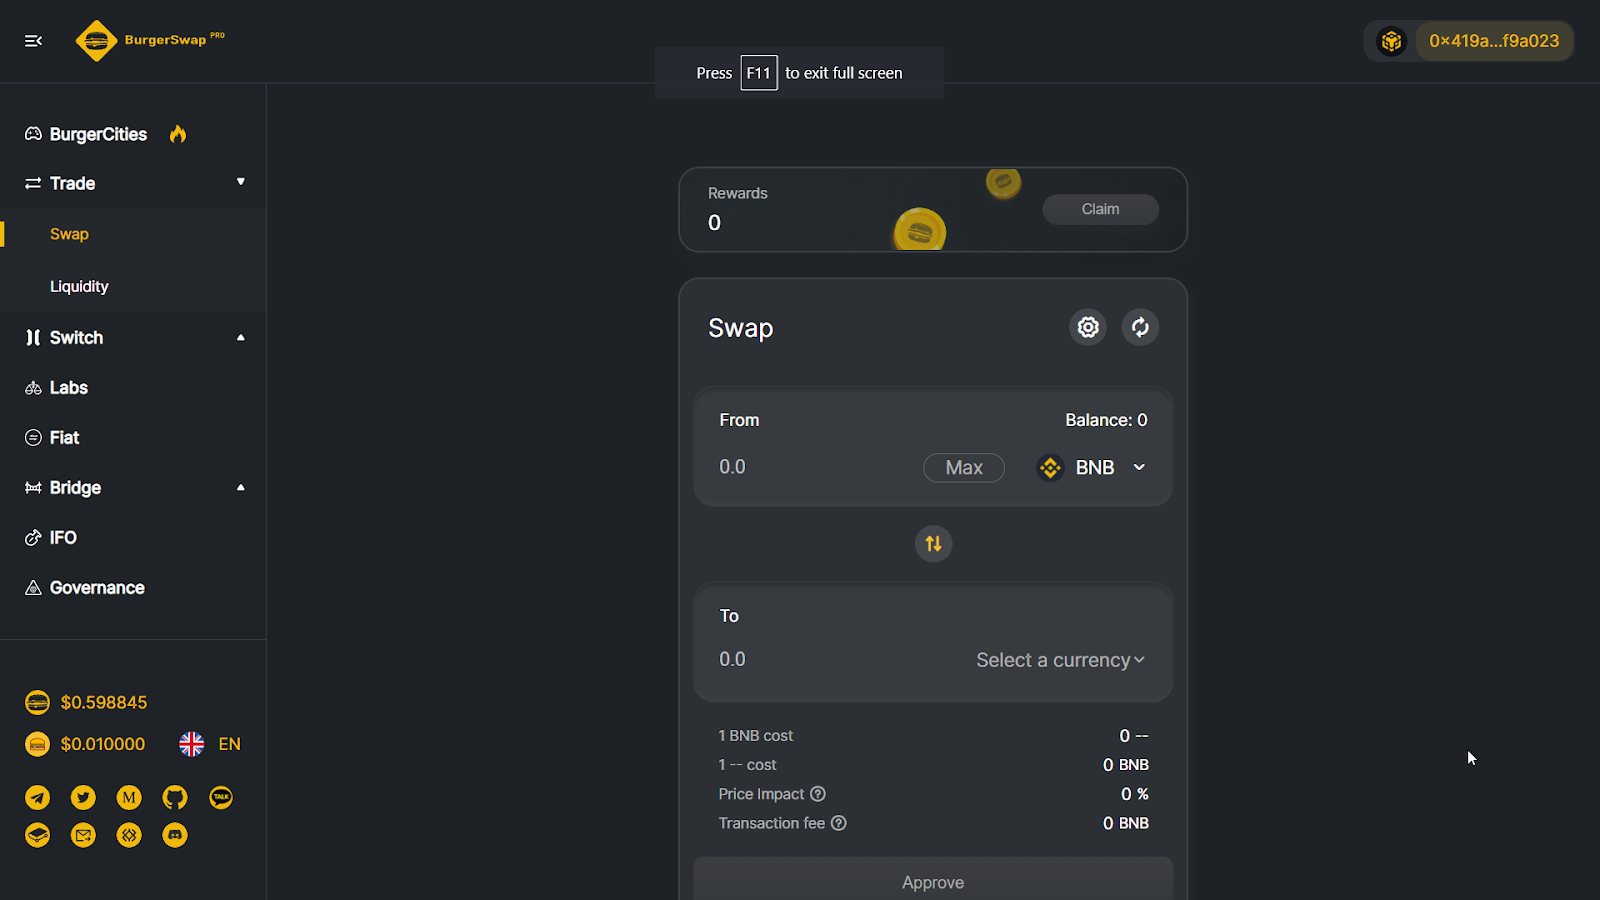
Task: Open the Select a currency dropdown
Action: coord(1060,660)
